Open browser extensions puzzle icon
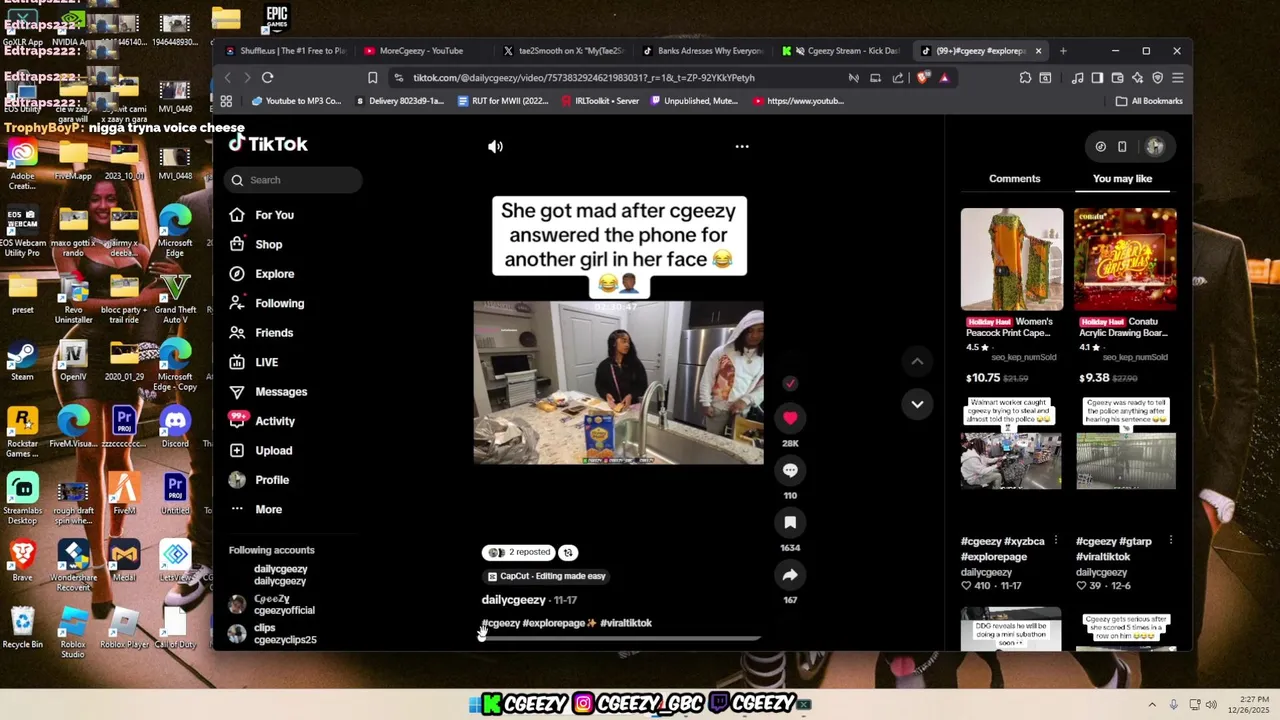 [1025, 77]
